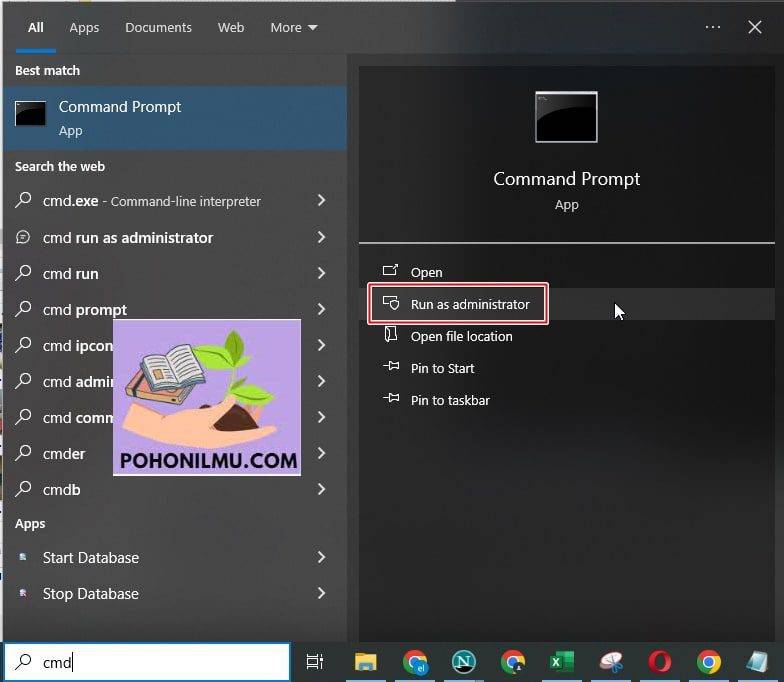Expand the cmd.exe web result arrow

(322, 200)
